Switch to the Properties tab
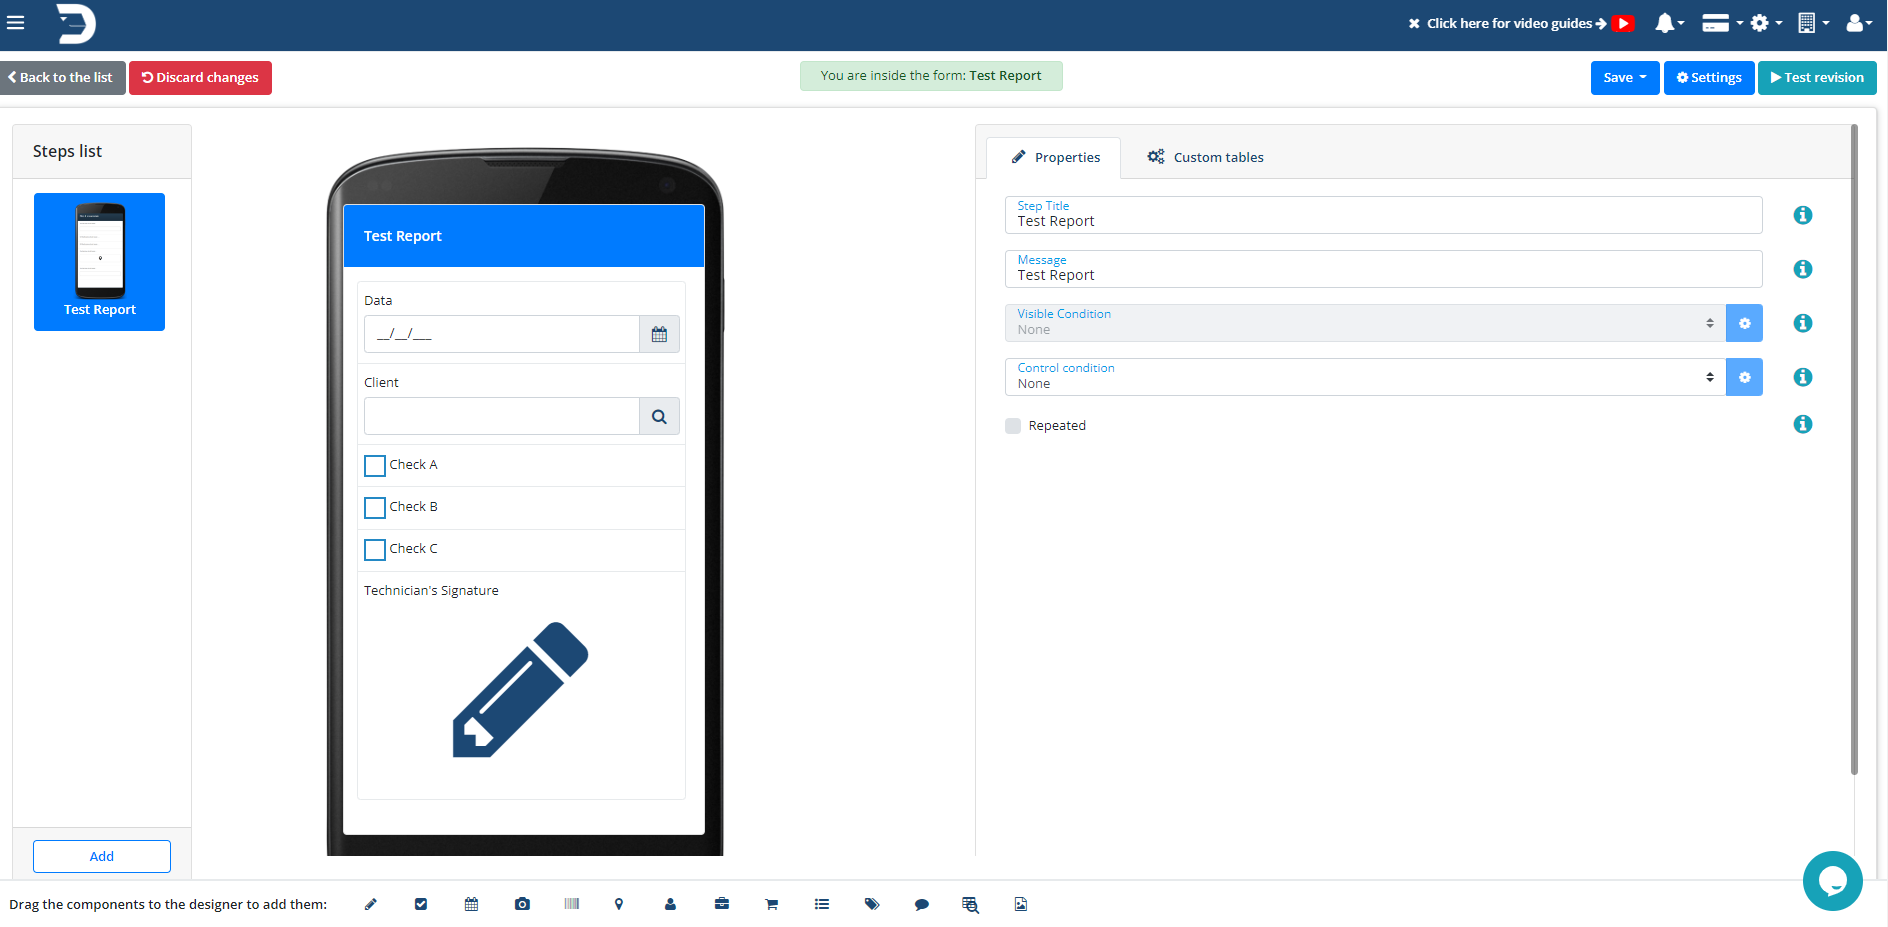Screen dimensions: 1888x927 tap(1054, 157)
